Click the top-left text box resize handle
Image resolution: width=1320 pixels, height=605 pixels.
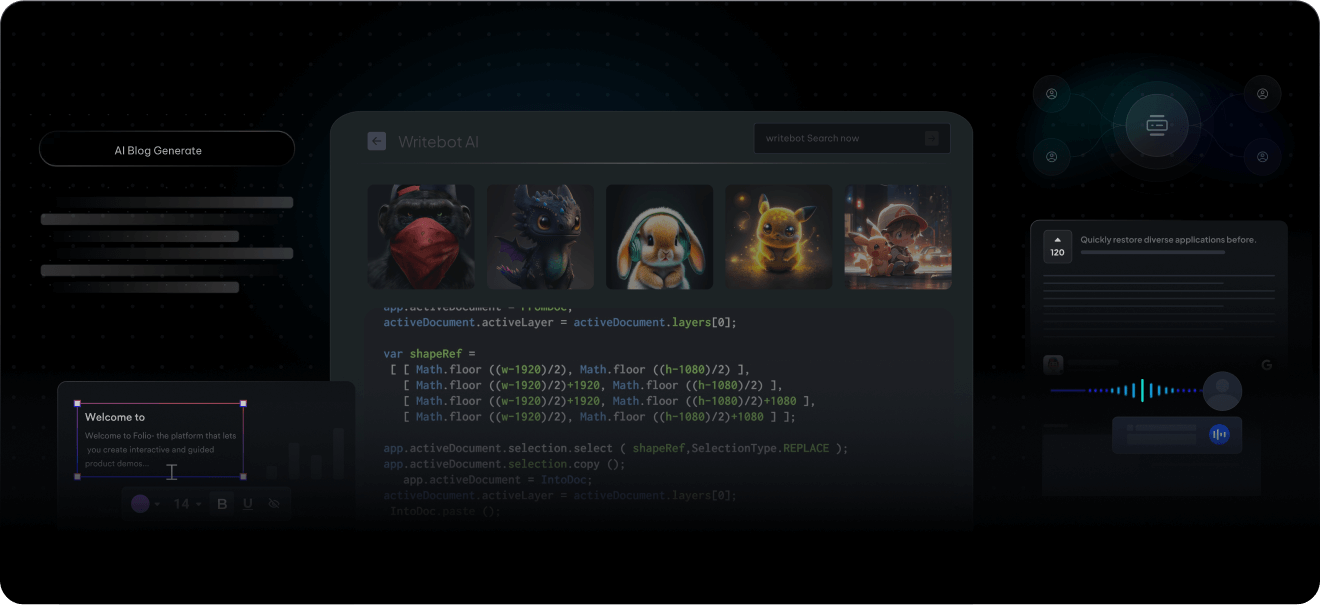[x=78, y=404]
